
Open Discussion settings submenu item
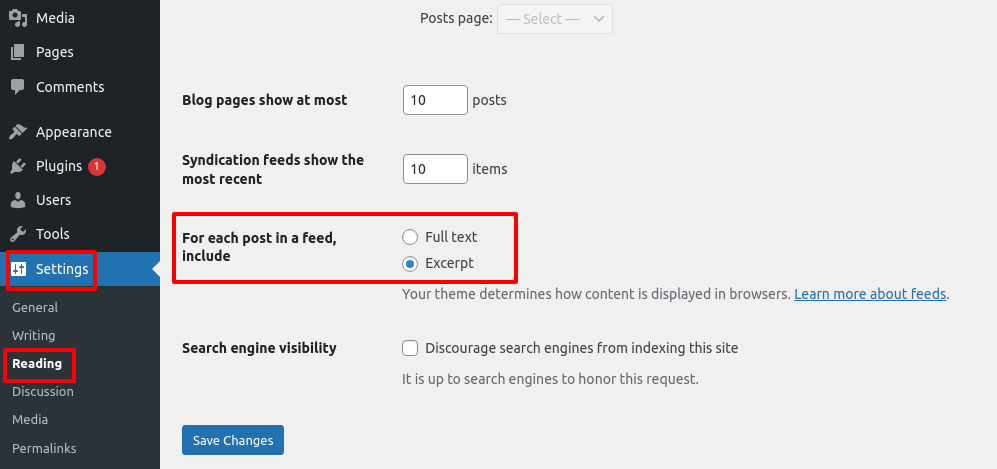click(43, 391)
